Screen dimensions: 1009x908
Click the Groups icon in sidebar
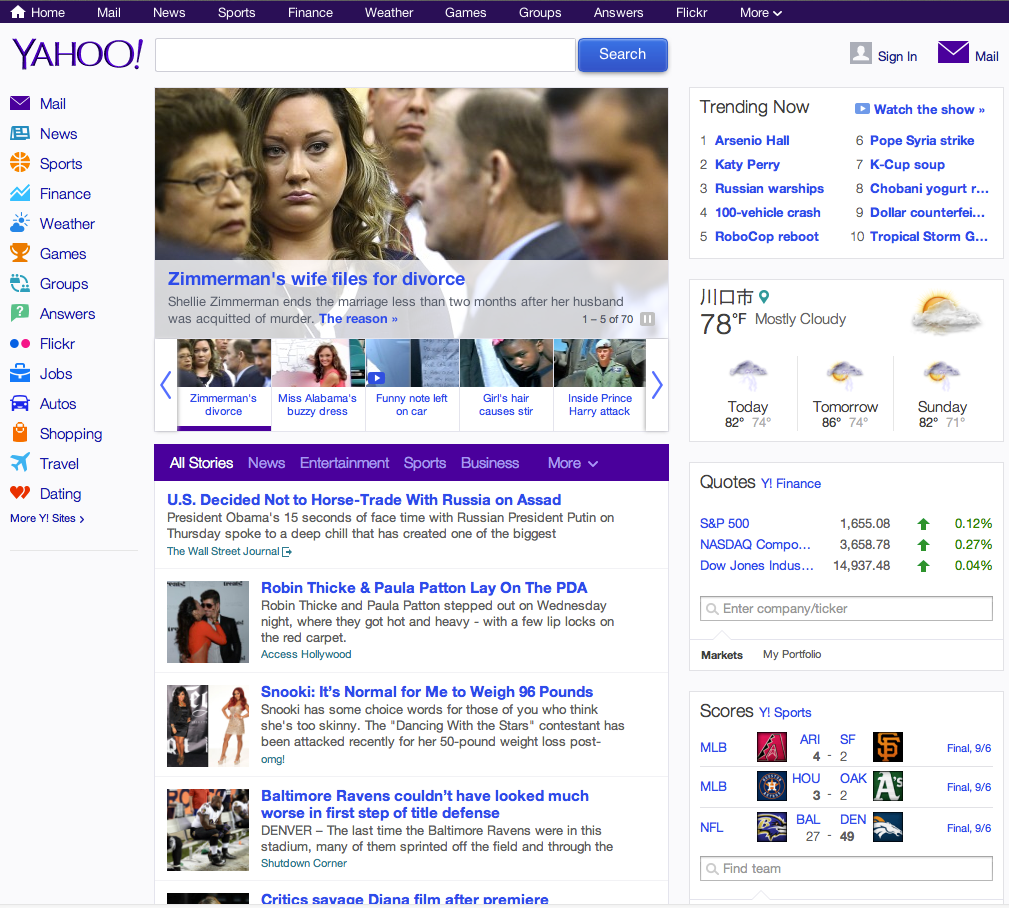(x=20, y=283)
